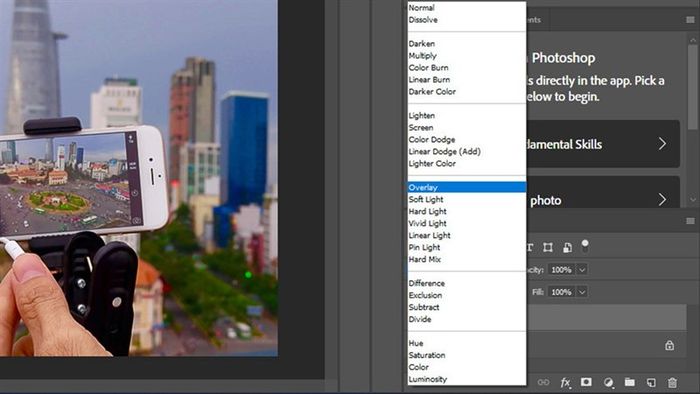
Task: Click the lock icon on Background layer
Action: coord(669,345)
